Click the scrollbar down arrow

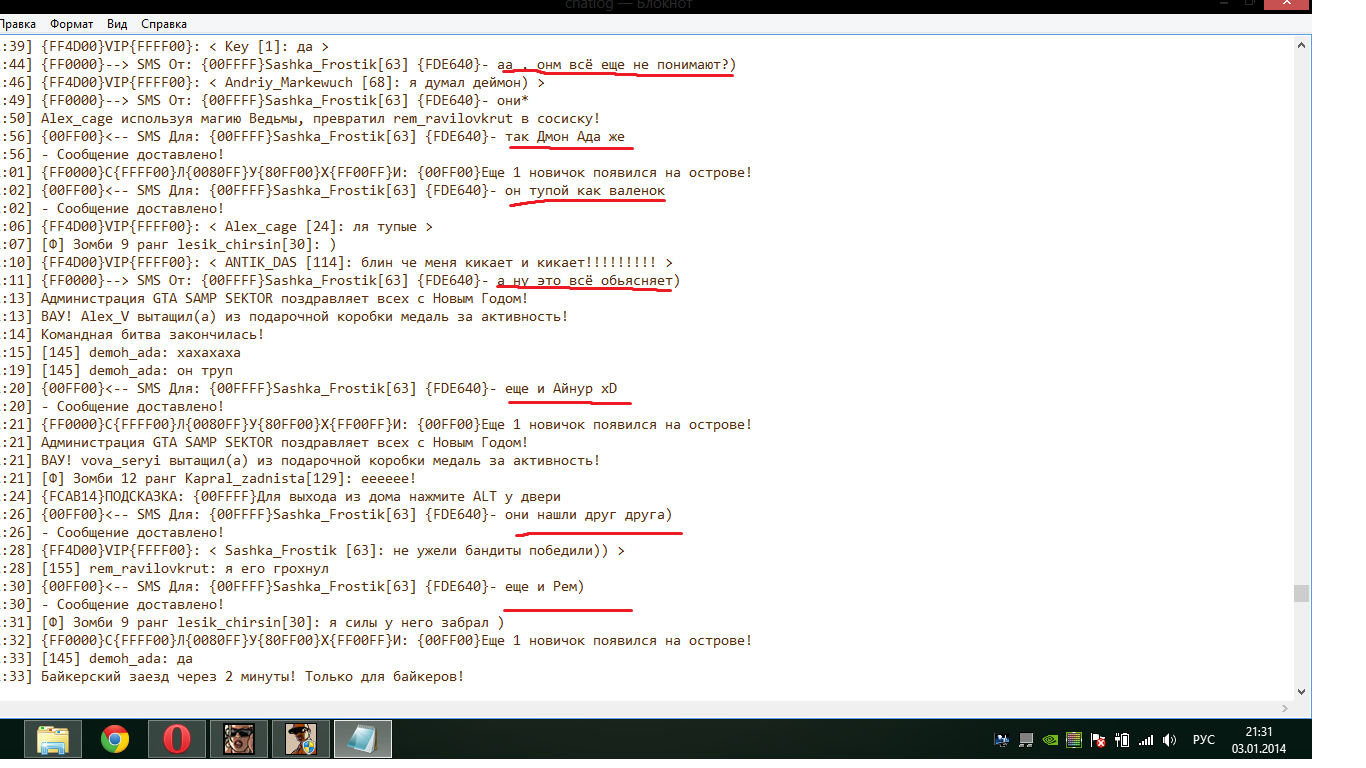1301,691
